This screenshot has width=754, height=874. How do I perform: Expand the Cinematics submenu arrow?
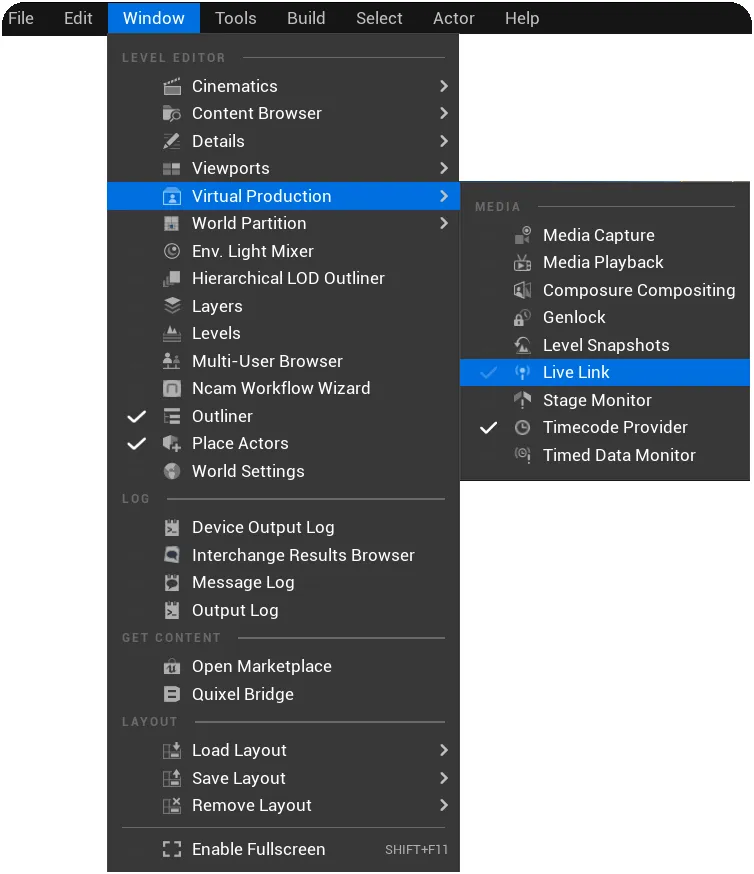pos(444,86)
